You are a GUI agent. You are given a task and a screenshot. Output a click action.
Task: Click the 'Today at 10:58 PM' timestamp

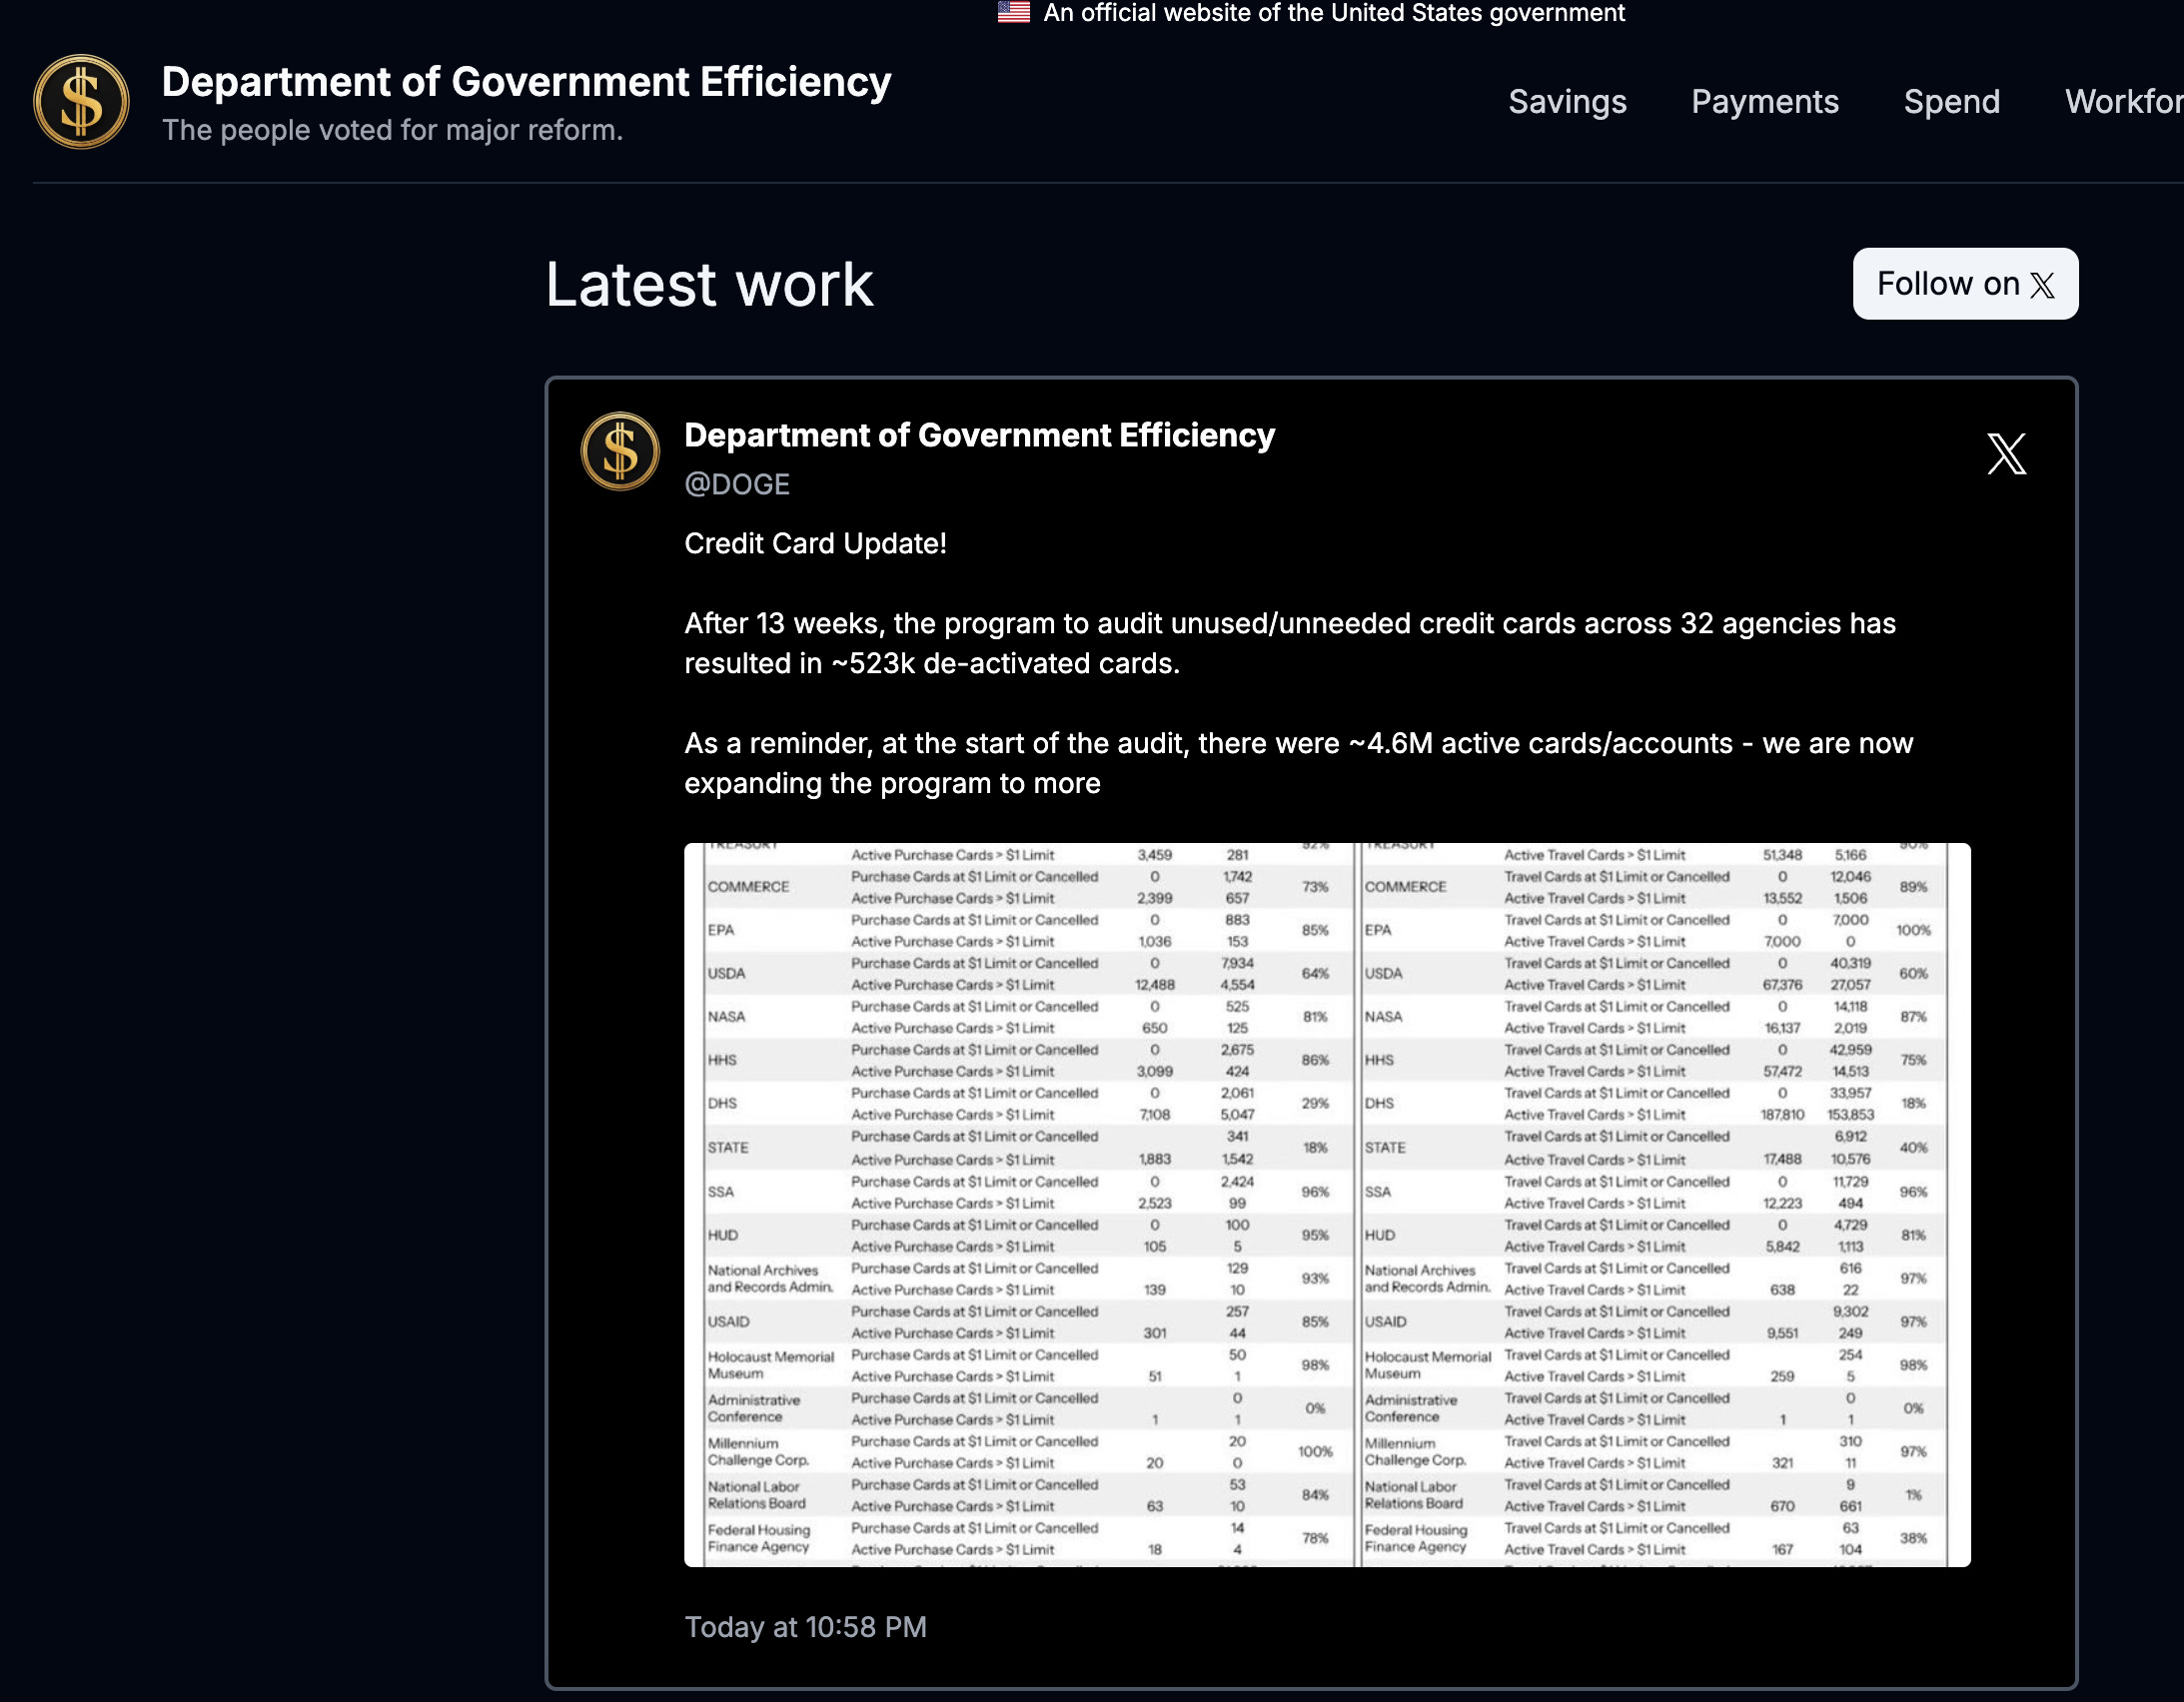[x=805, y=1627]
